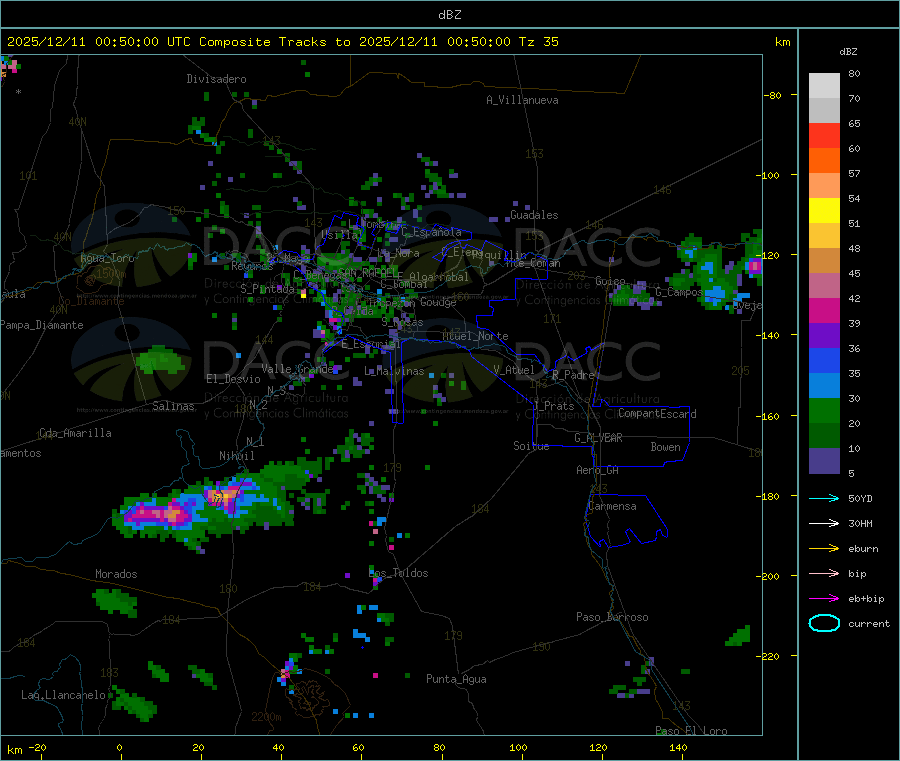Select the purple 36-39 dBZ color band
900x761 pixels.
pyautogui.click(x=824, y=336)
